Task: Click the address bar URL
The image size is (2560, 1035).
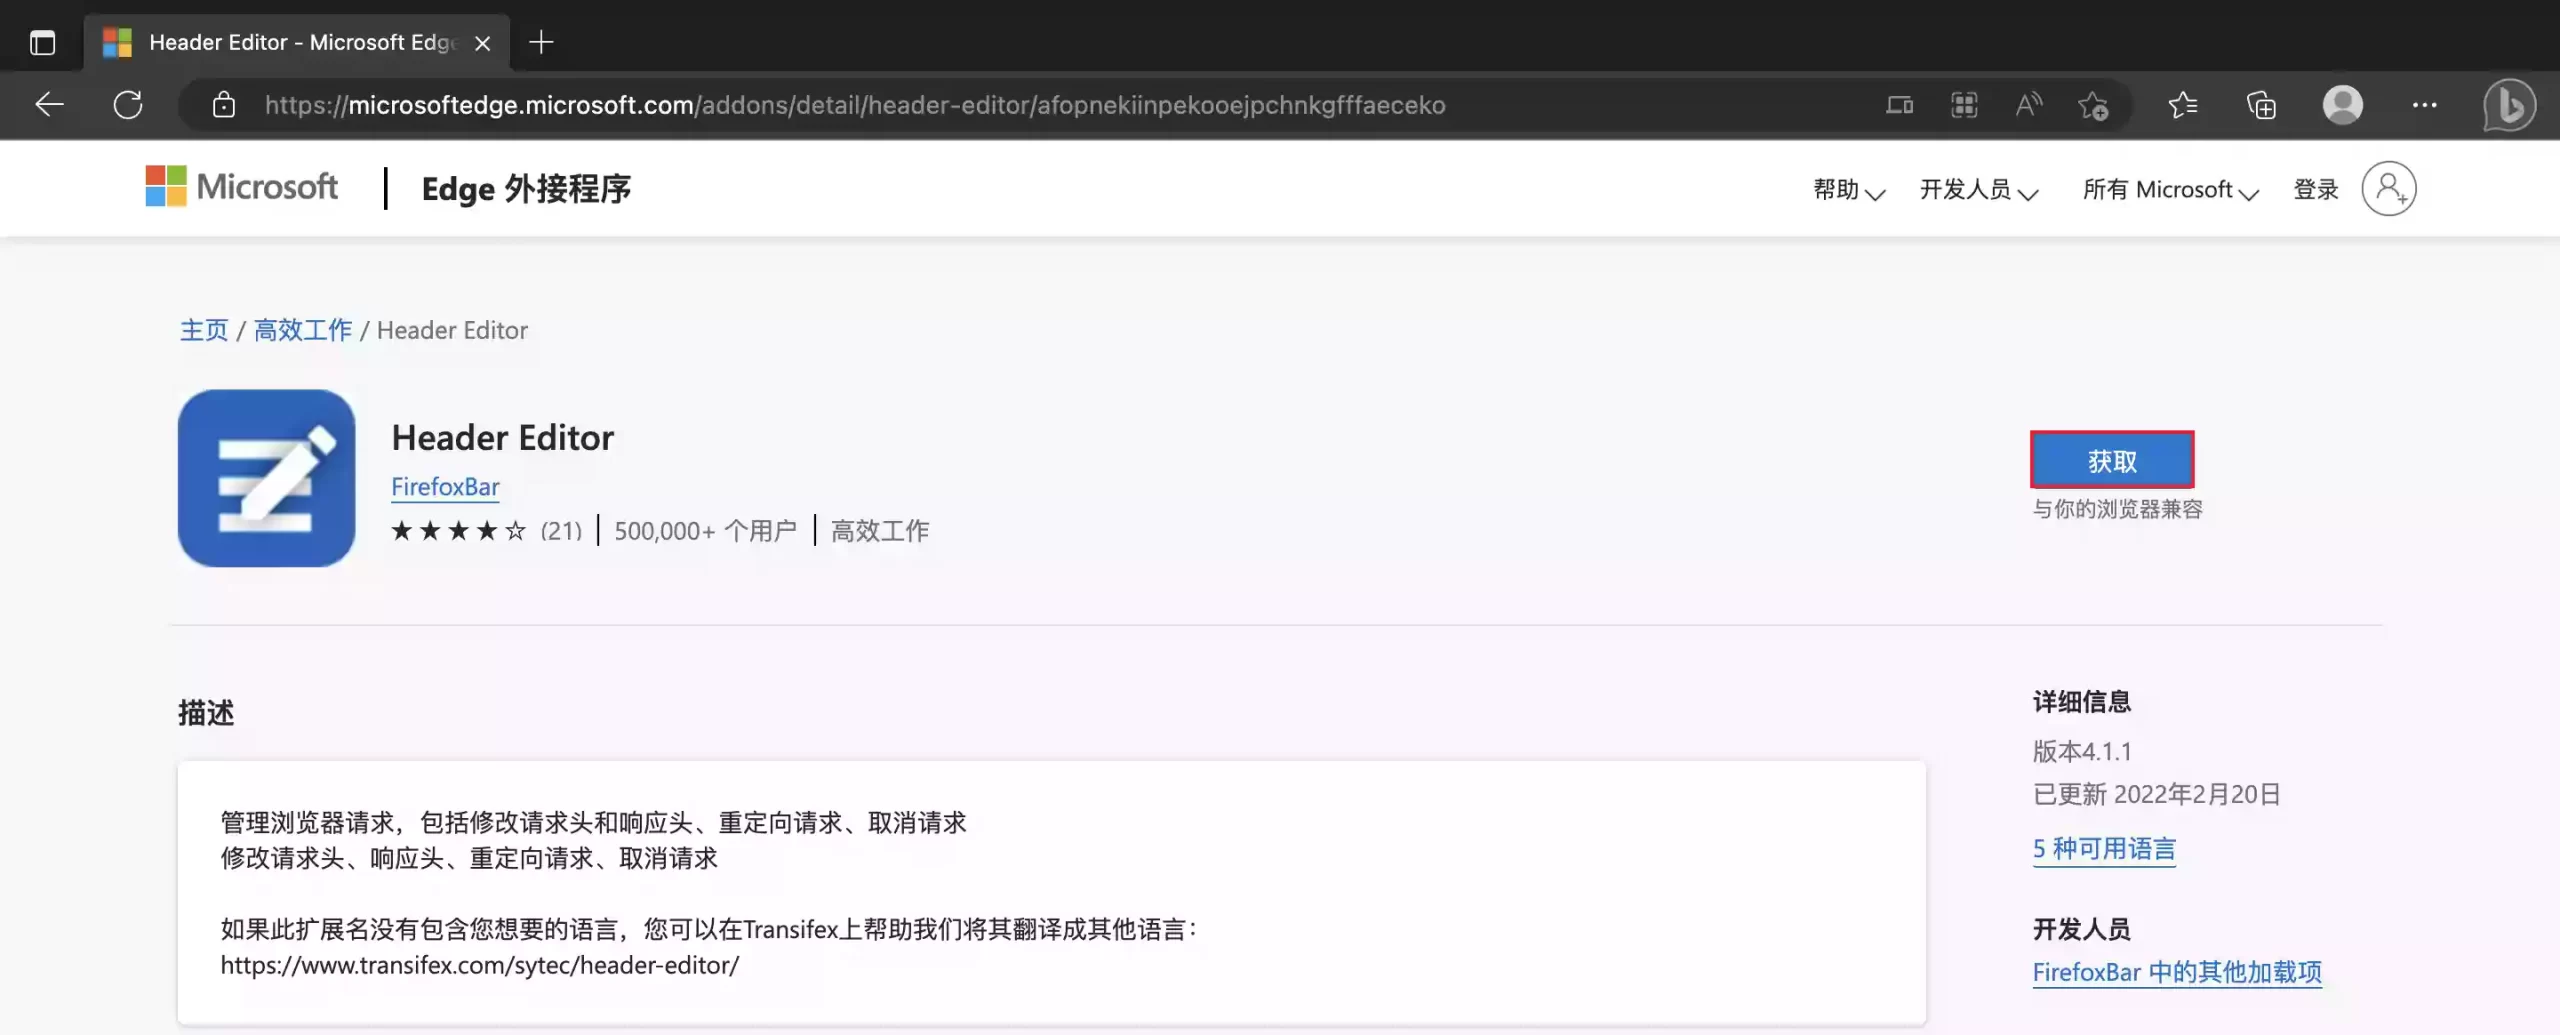Action: coord(855,105)
